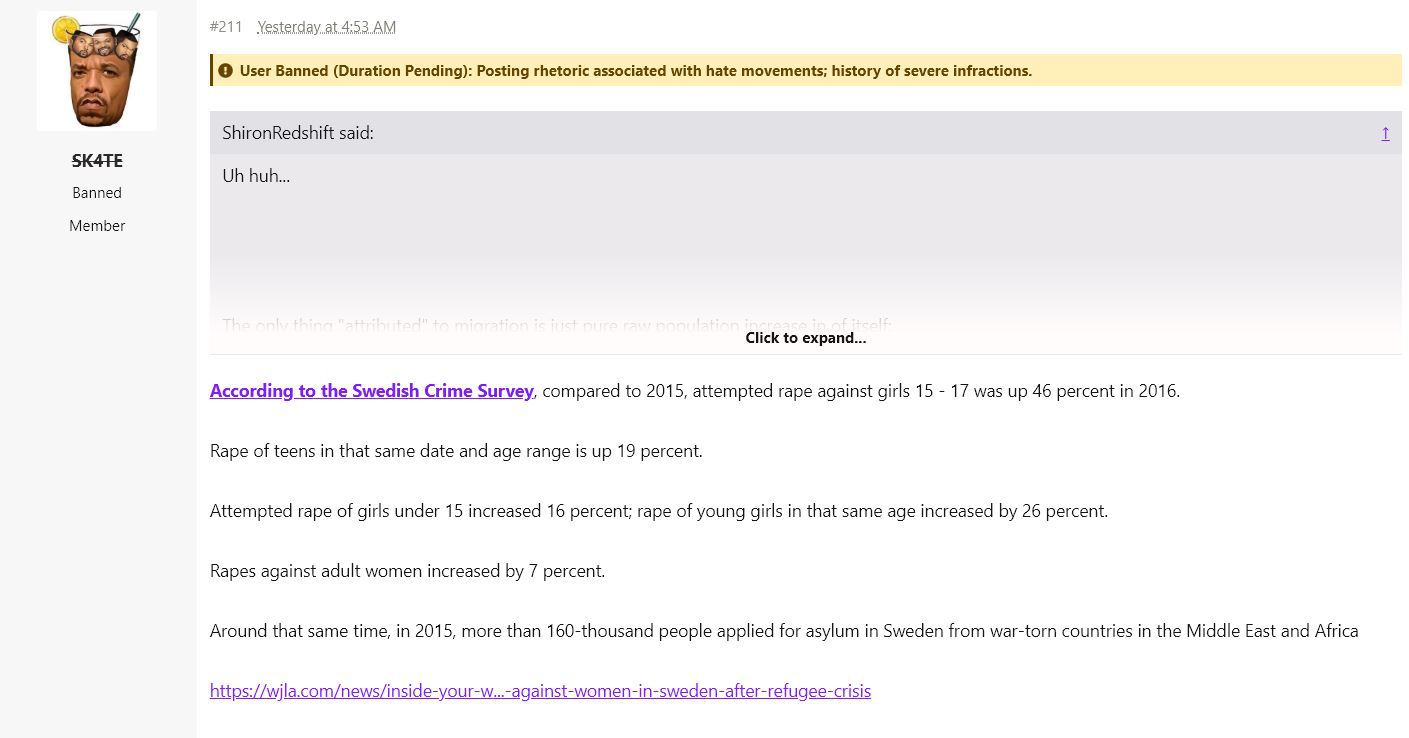Screen dimensions: 1409x738
Task: Click the paragraph about 160-thousand asylum applicants
Action: 784,631
